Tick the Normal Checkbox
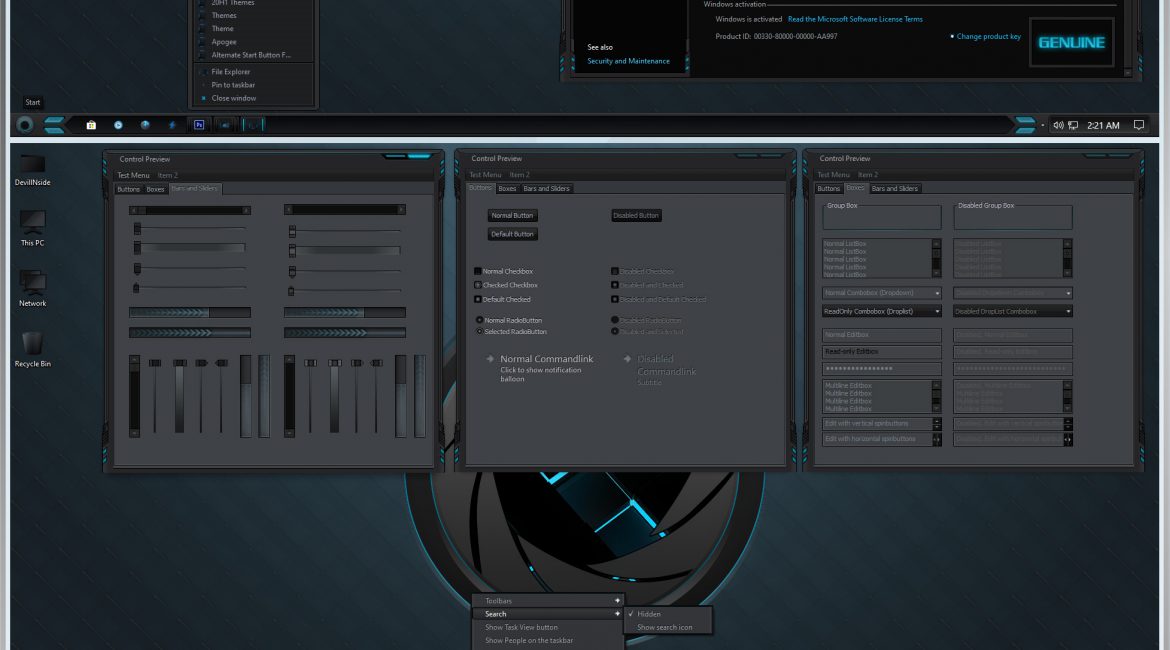This screenshot has height=650, width=1170. pos(478,272)
